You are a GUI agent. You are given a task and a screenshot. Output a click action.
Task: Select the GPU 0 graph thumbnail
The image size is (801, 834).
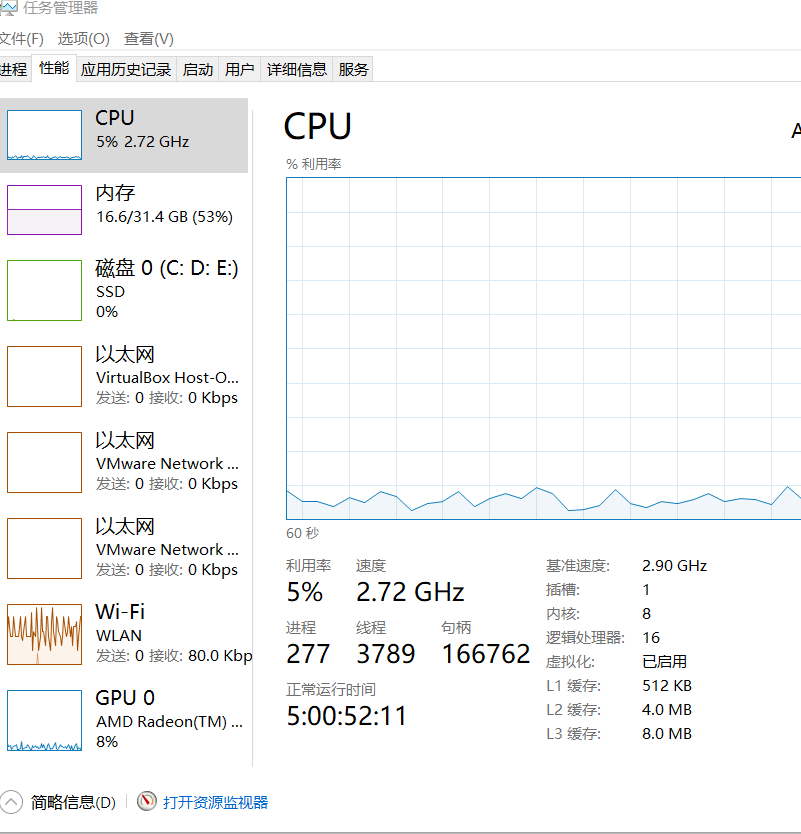(x=44, y=720)
